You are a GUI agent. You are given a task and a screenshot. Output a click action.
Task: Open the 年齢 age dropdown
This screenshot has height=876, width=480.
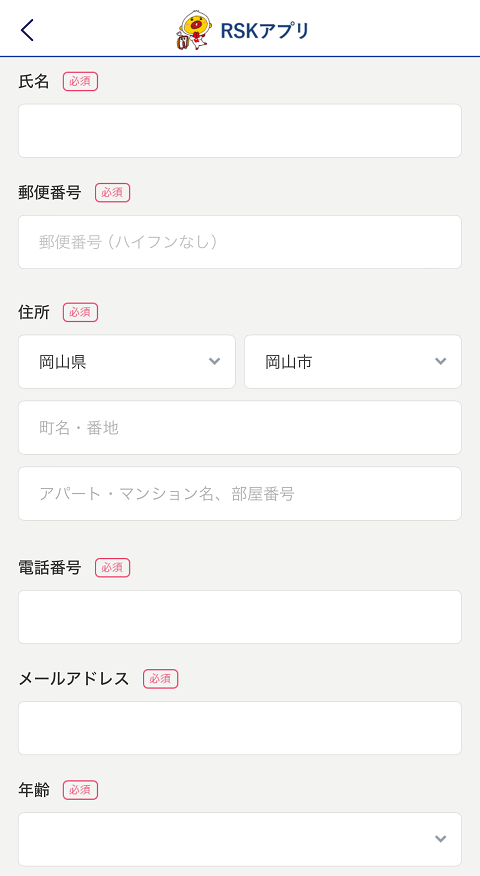[x=240, y=839]
